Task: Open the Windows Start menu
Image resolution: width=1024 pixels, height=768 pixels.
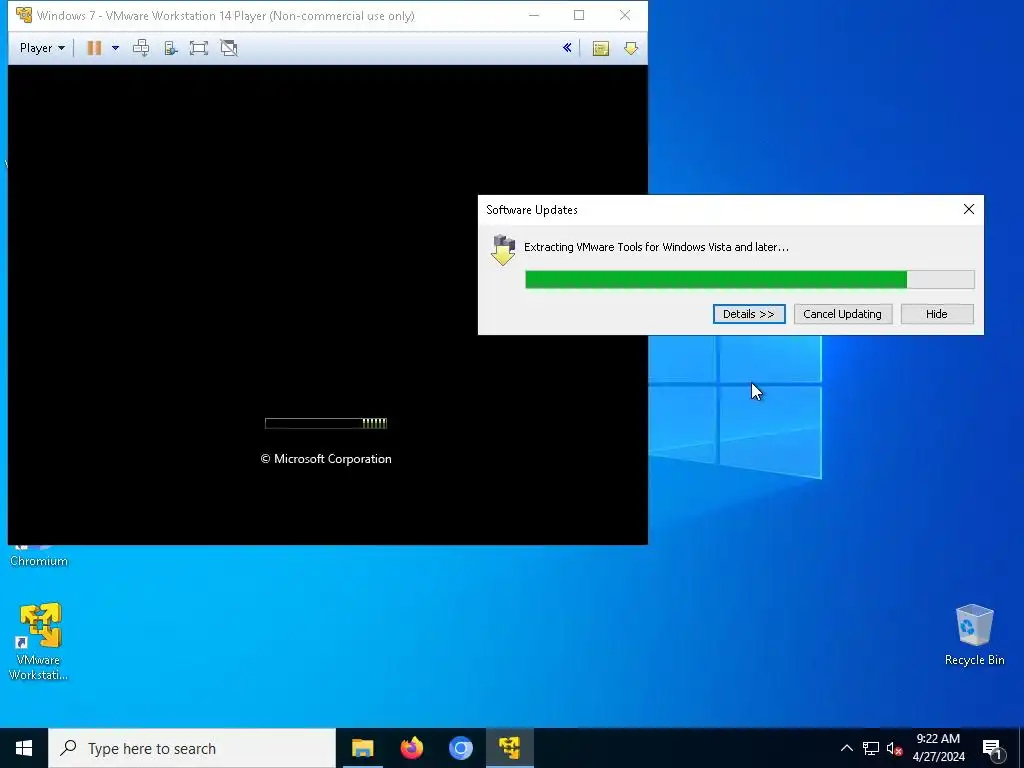Action: tap(24, 748)
